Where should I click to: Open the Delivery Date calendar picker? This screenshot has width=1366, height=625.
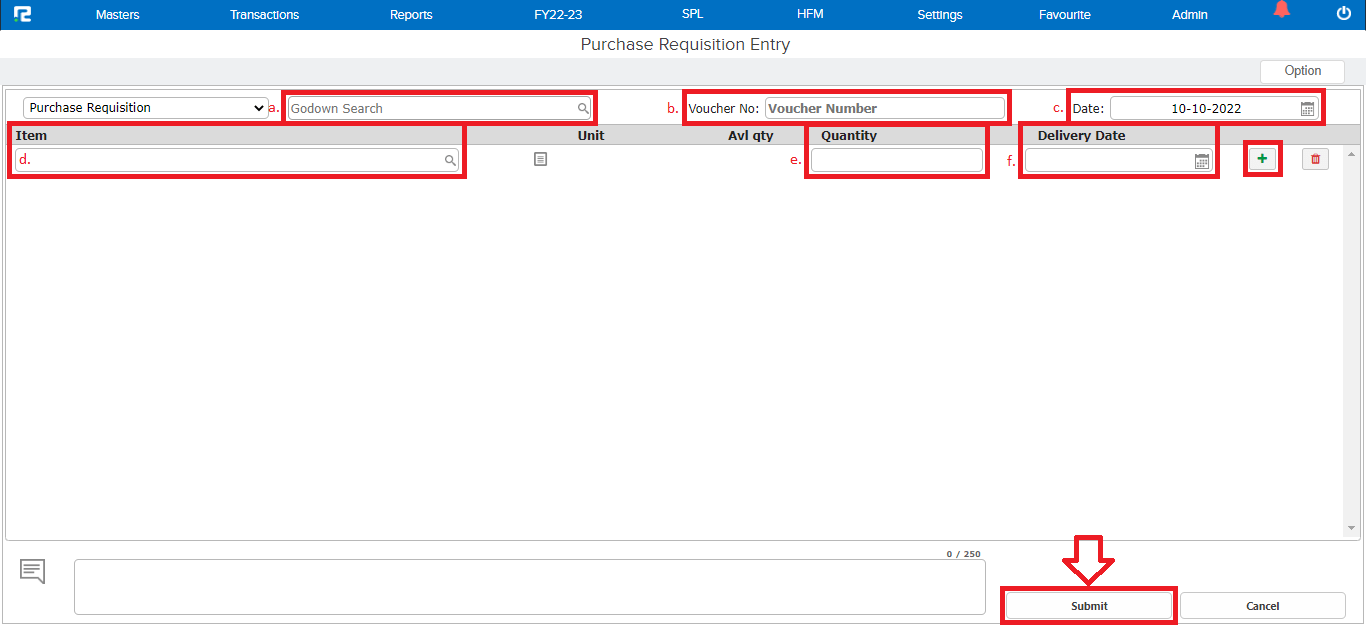click(1202, 161)
